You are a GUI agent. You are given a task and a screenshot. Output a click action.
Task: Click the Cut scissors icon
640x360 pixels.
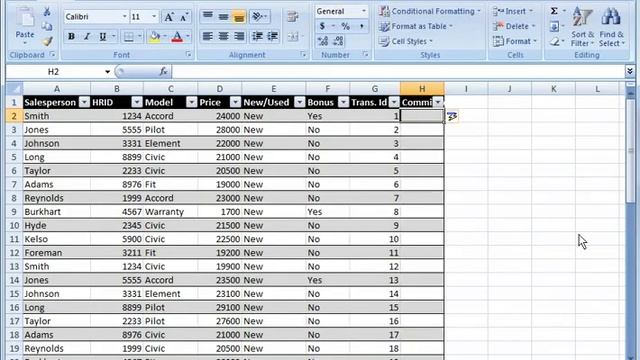point(47,12)
